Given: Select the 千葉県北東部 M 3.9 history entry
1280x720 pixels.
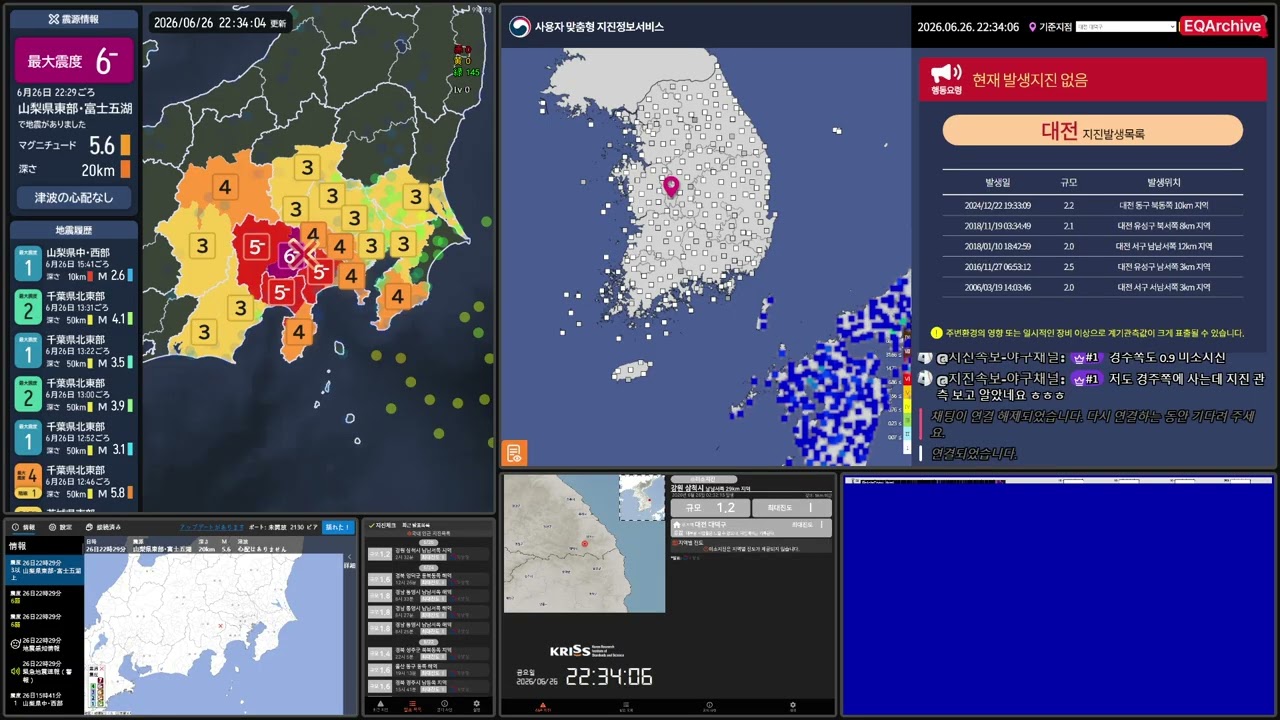Looking at the screenshot, I should 74,395.
